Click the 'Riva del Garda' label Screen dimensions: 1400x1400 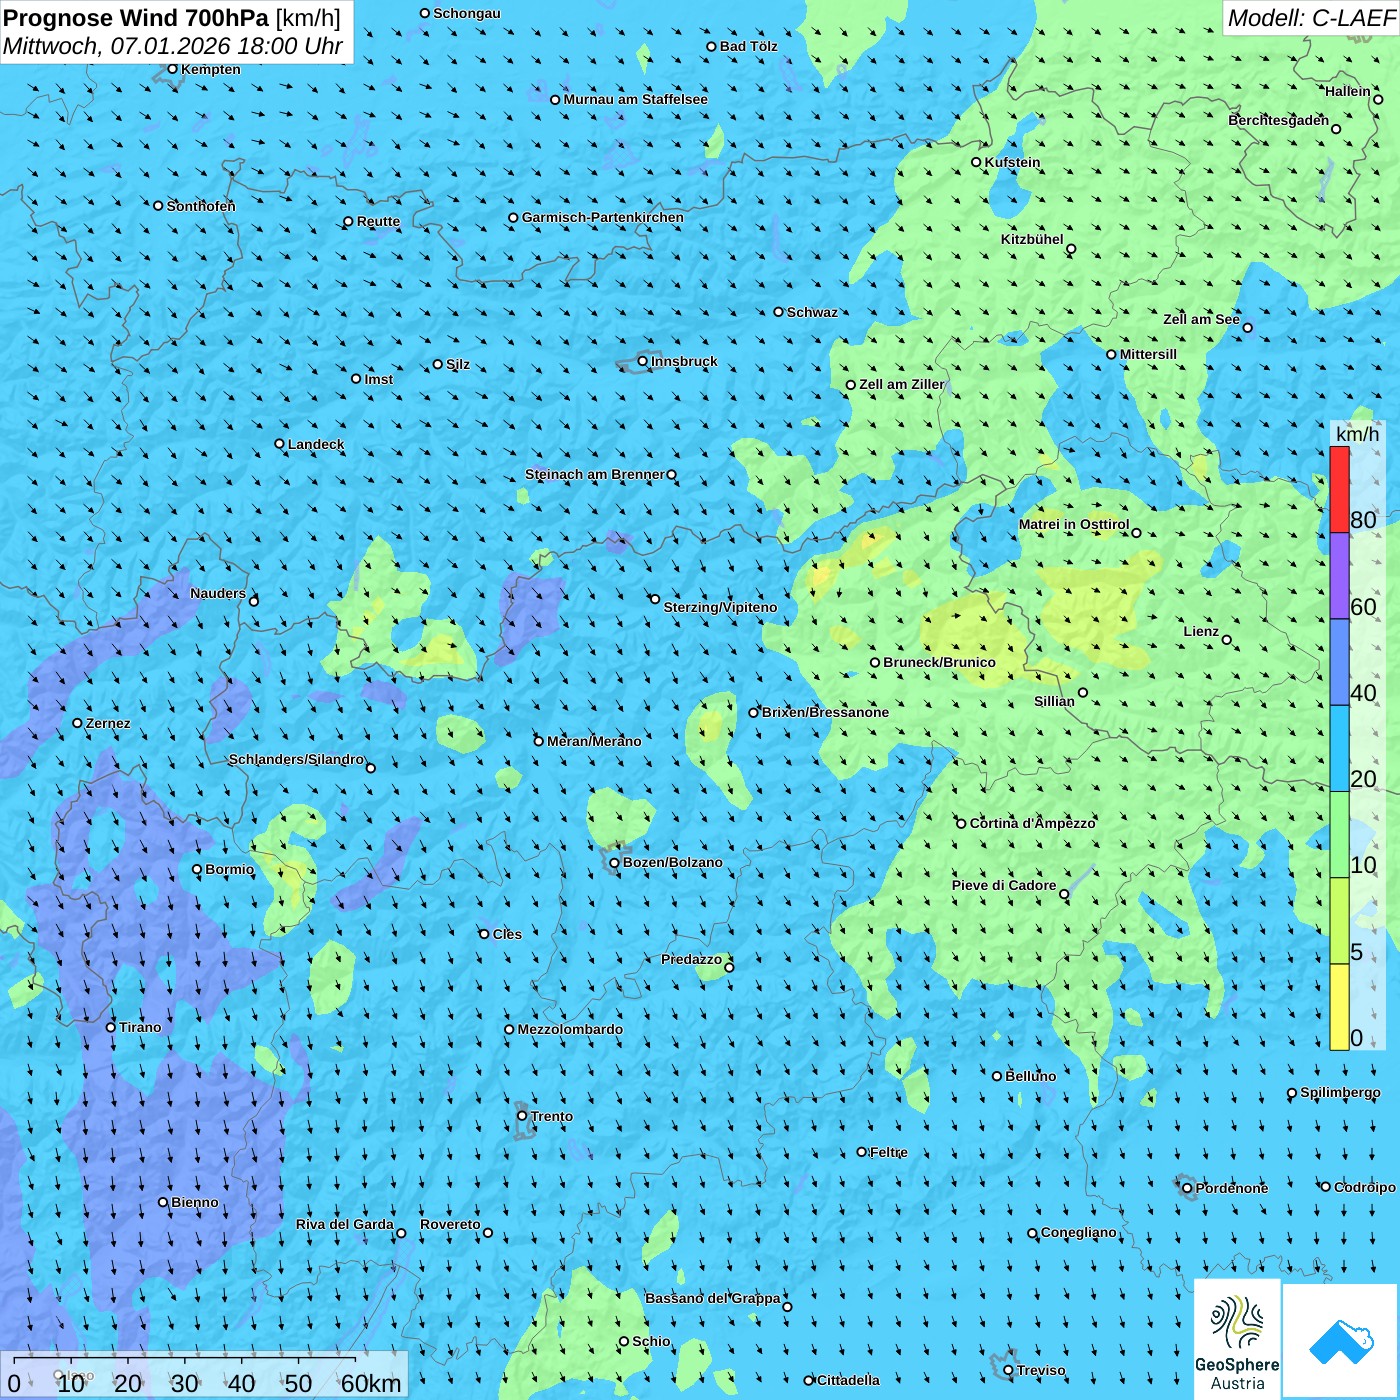345,1224
